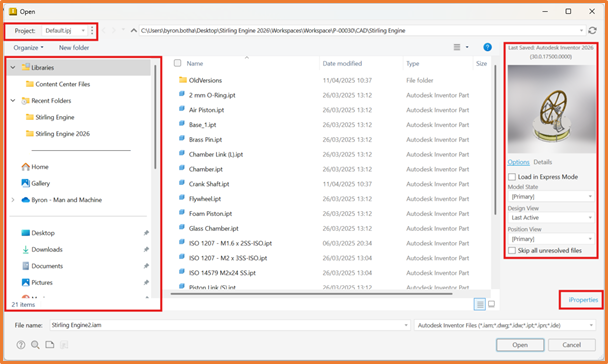
Task: Open the project options three-dot menu
Action: tap(92, 31)
